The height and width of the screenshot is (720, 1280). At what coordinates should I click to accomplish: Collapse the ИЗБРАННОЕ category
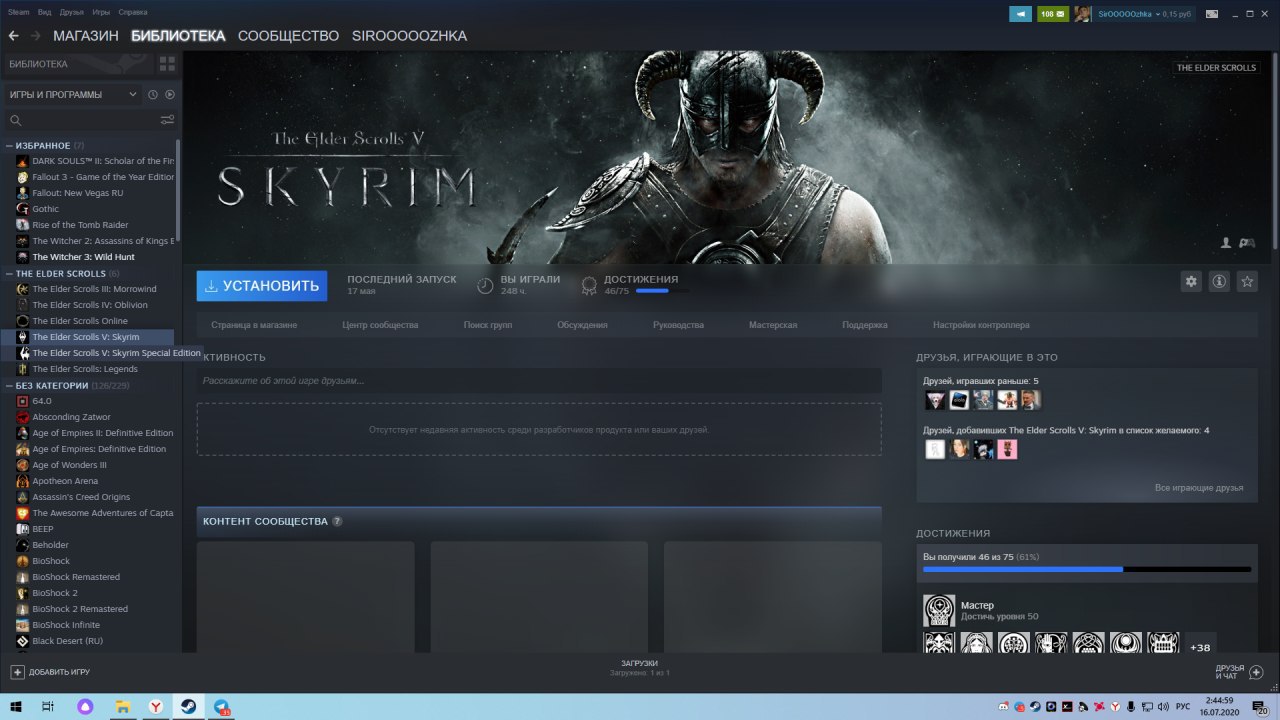pos(9,146)
